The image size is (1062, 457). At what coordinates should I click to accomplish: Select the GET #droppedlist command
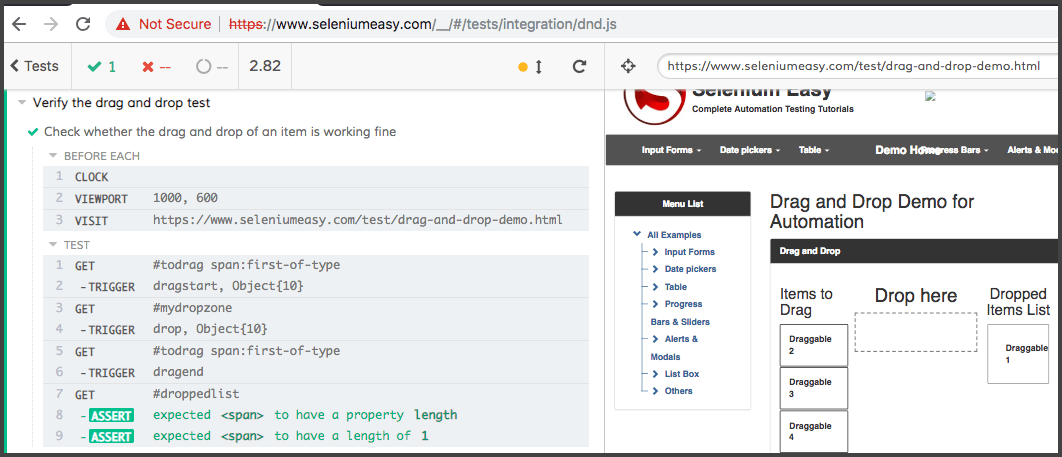(x=316, y=393)
